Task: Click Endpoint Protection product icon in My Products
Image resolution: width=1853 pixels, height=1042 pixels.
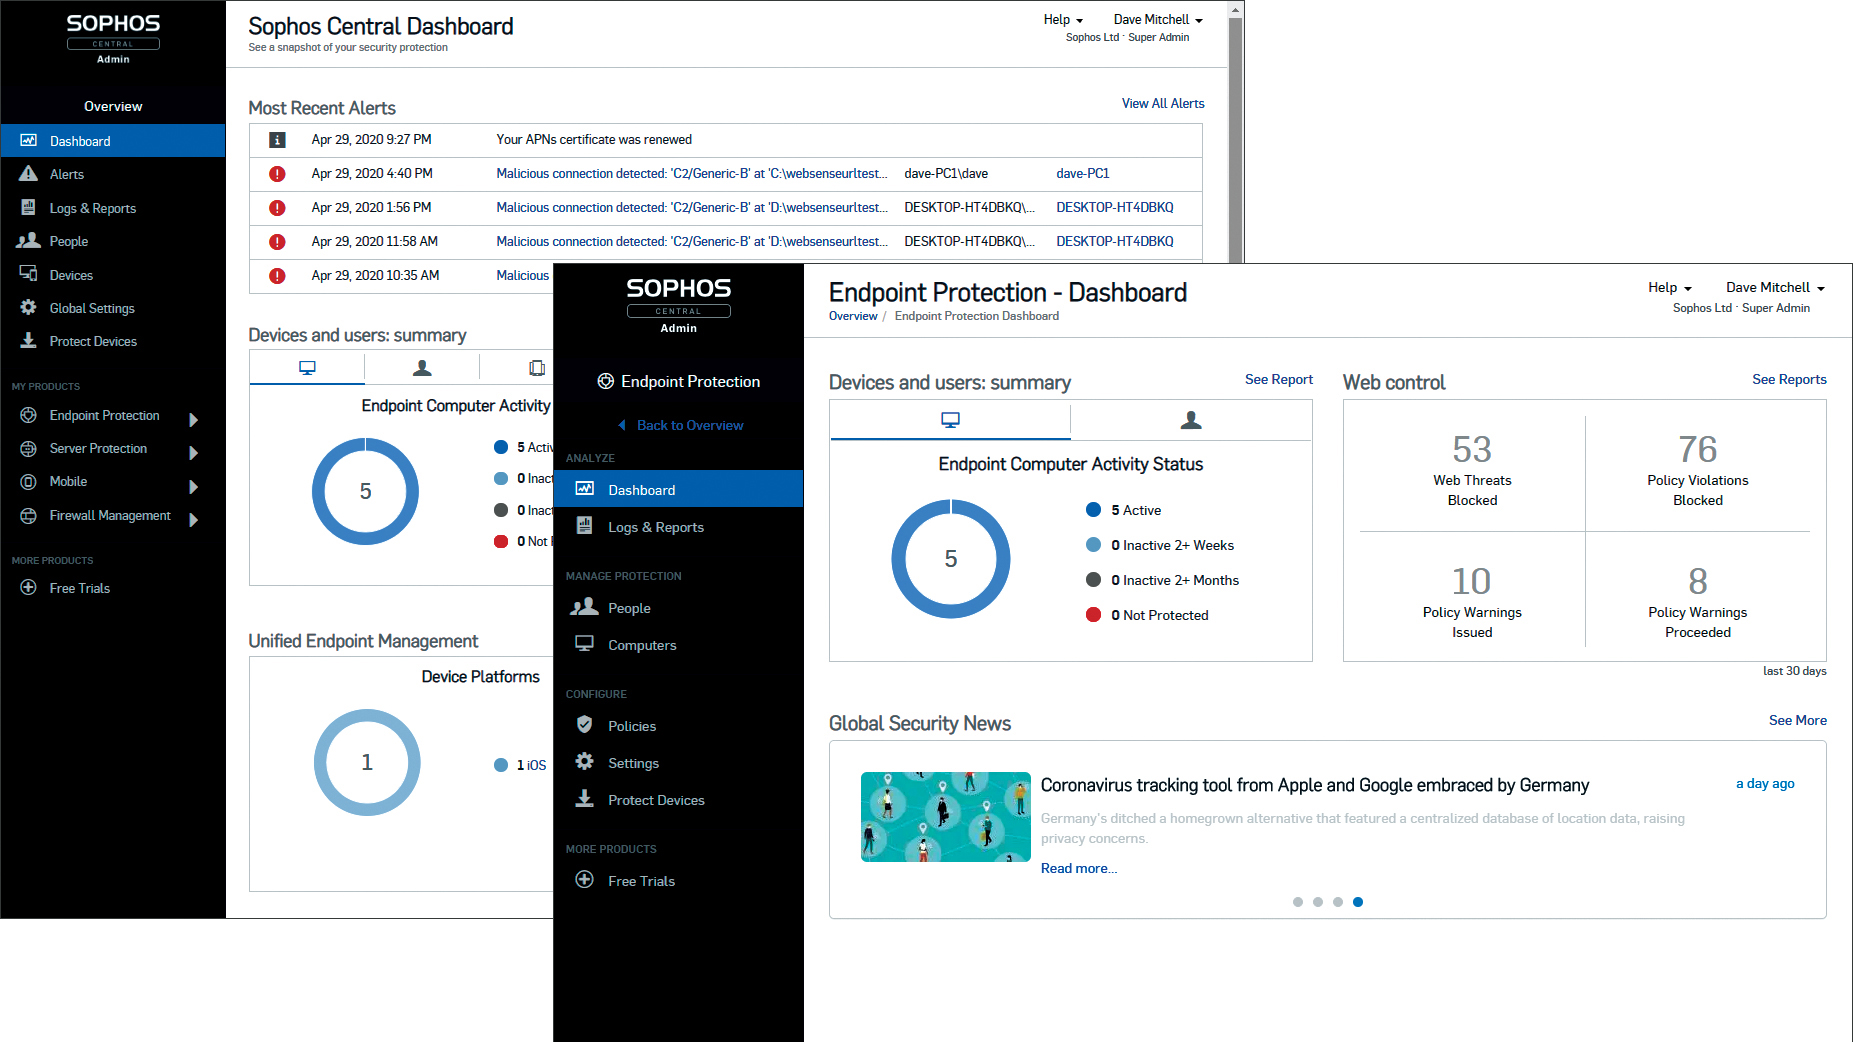Action: click(29, 415)
